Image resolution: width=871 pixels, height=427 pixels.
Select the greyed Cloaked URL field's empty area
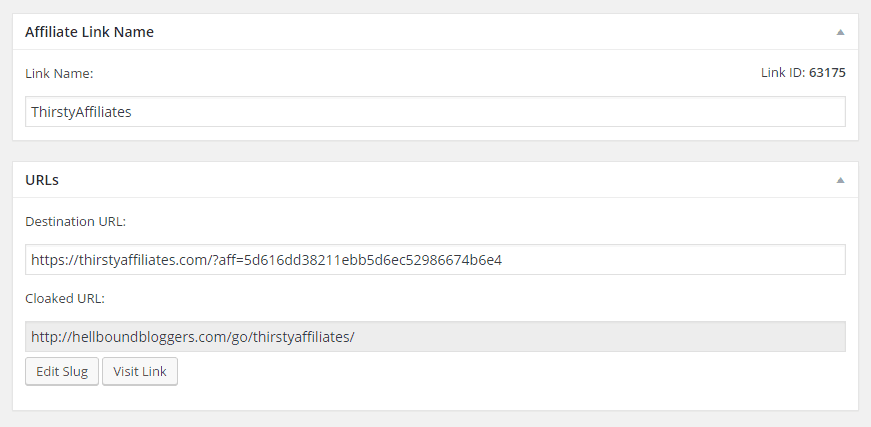coord(600,336)
